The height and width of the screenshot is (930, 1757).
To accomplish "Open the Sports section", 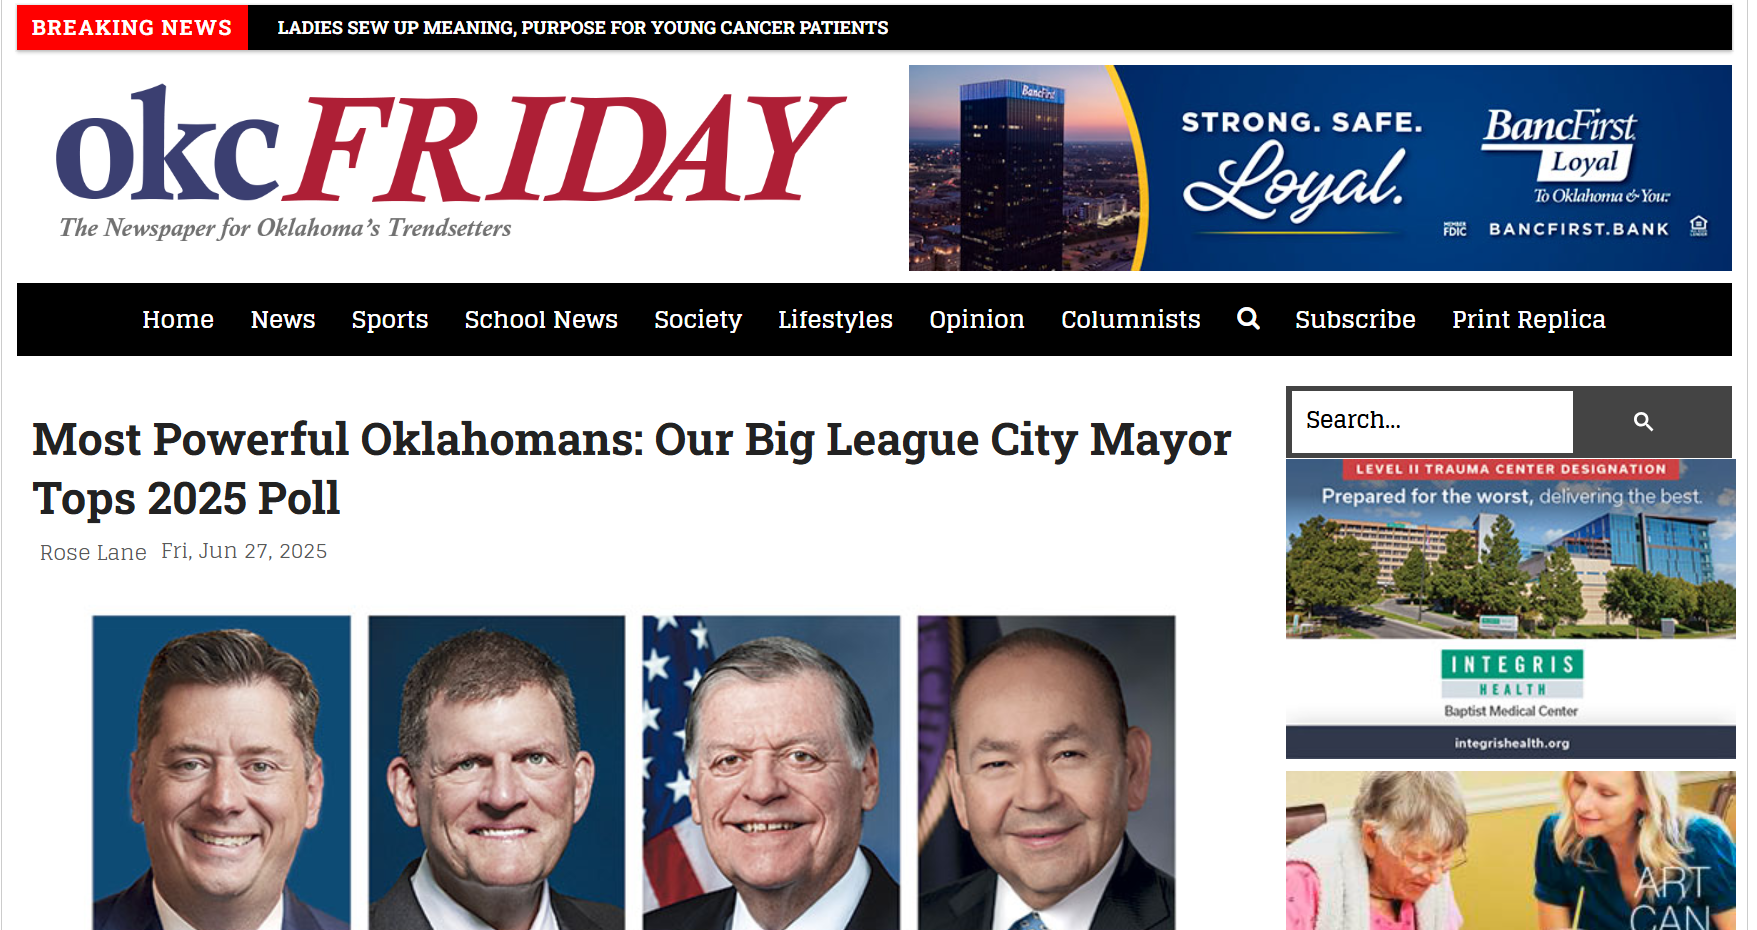I will coord(390,319).
